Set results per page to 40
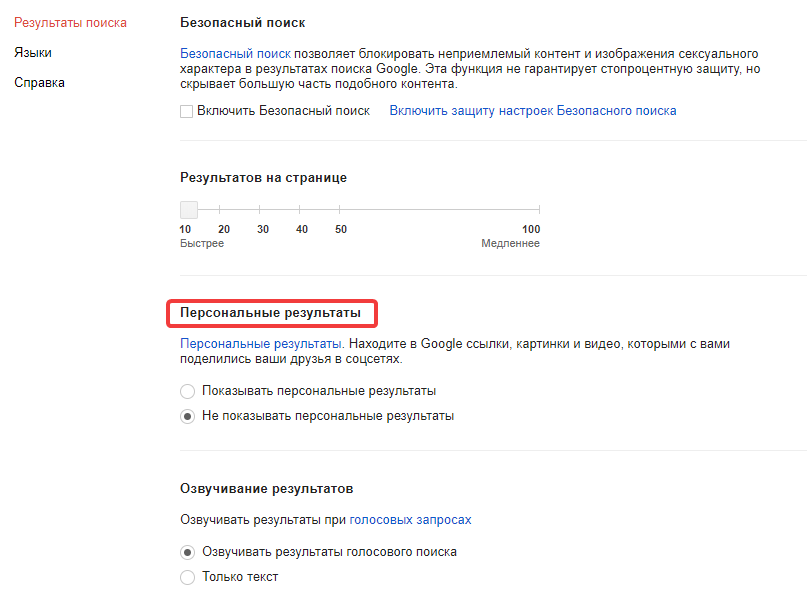Image resolution: width=807 pixels, height=599 pixels. click(x=302, y=210)
